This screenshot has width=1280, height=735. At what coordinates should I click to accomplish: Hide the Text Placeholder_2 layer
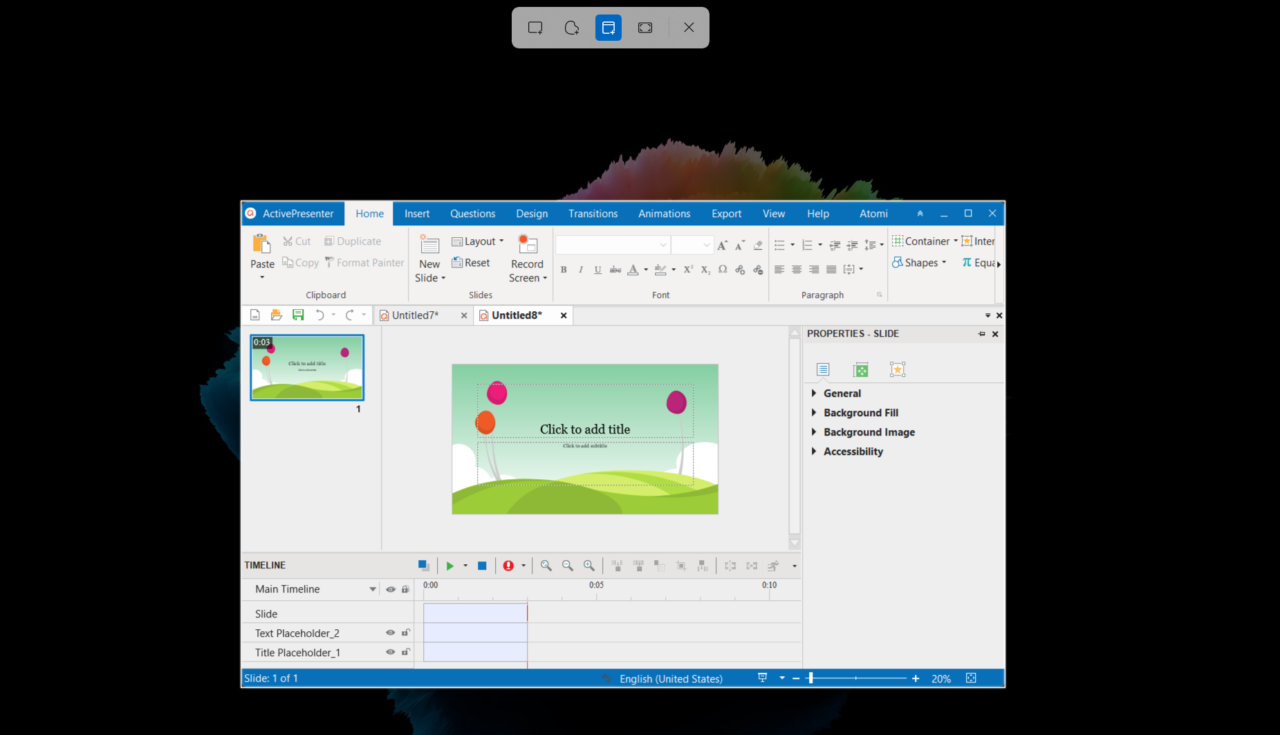point(389,632)
